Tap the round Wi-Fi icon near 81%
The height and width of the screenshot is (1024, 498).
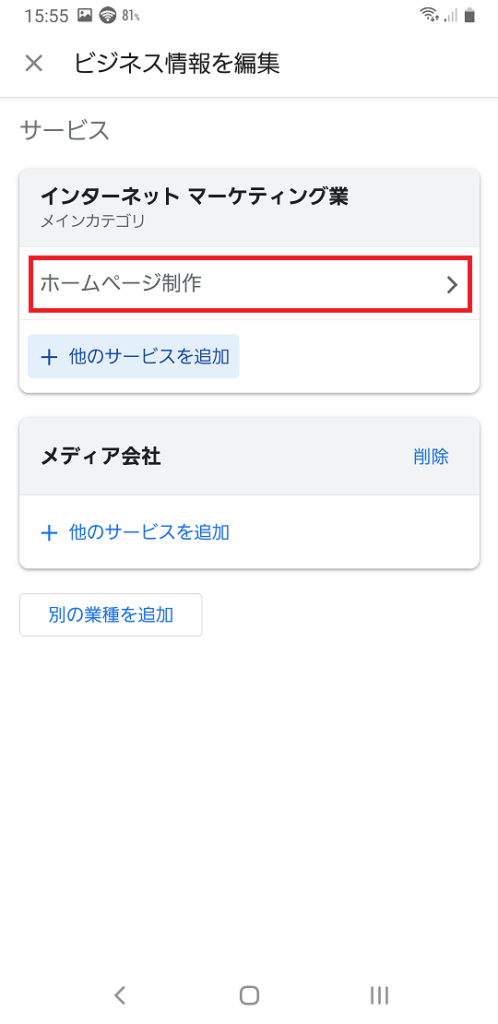coord(107,16)
